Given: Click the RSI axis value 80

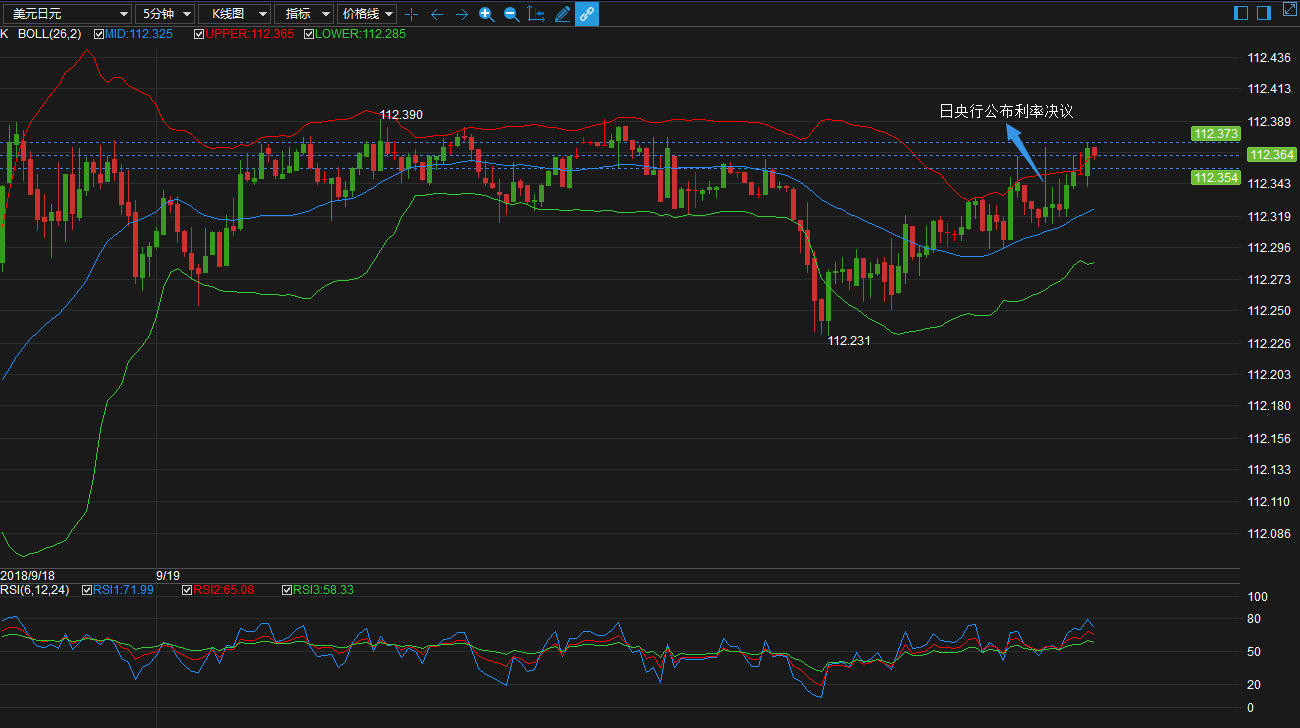Looking at the screenshot, I should point(1254,619).
